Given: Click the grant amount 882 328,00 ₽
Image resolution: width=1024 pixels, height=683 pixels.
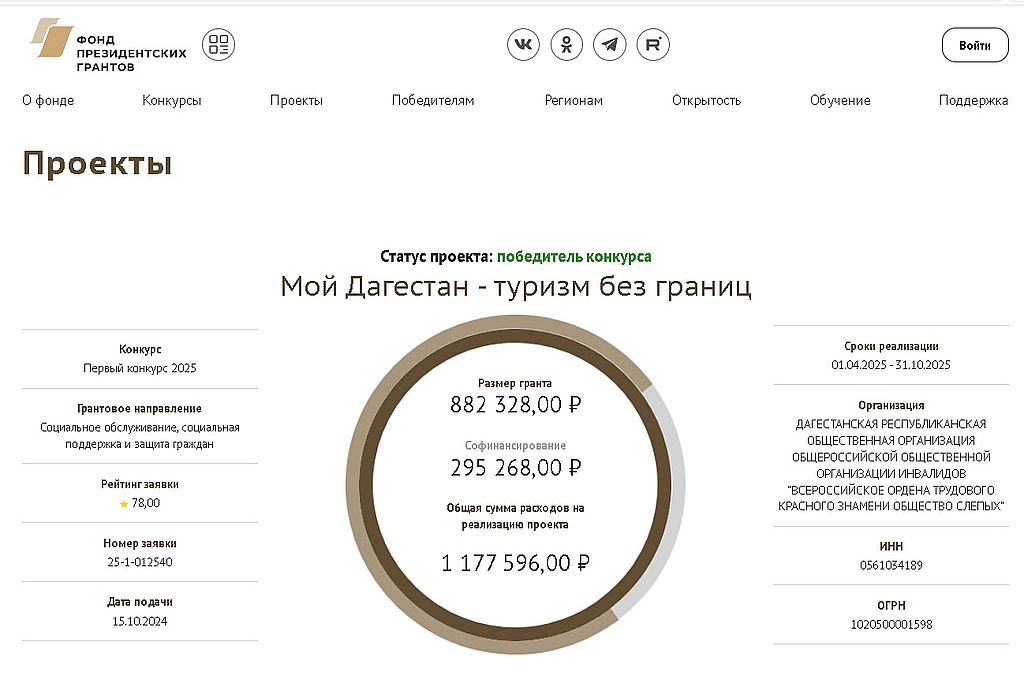Looking at the screenshot, I should pos(516,405).
